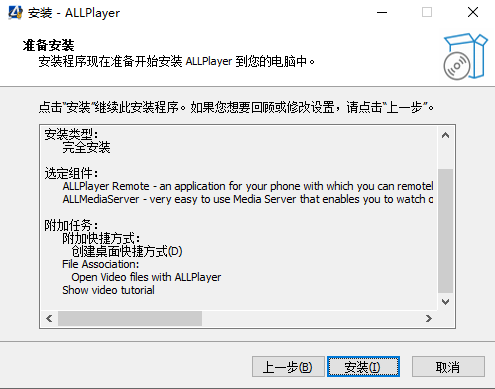Click the 'Show video tutorial' line
The width and height of the screenshot is (495, 389).
pos(108,290)
